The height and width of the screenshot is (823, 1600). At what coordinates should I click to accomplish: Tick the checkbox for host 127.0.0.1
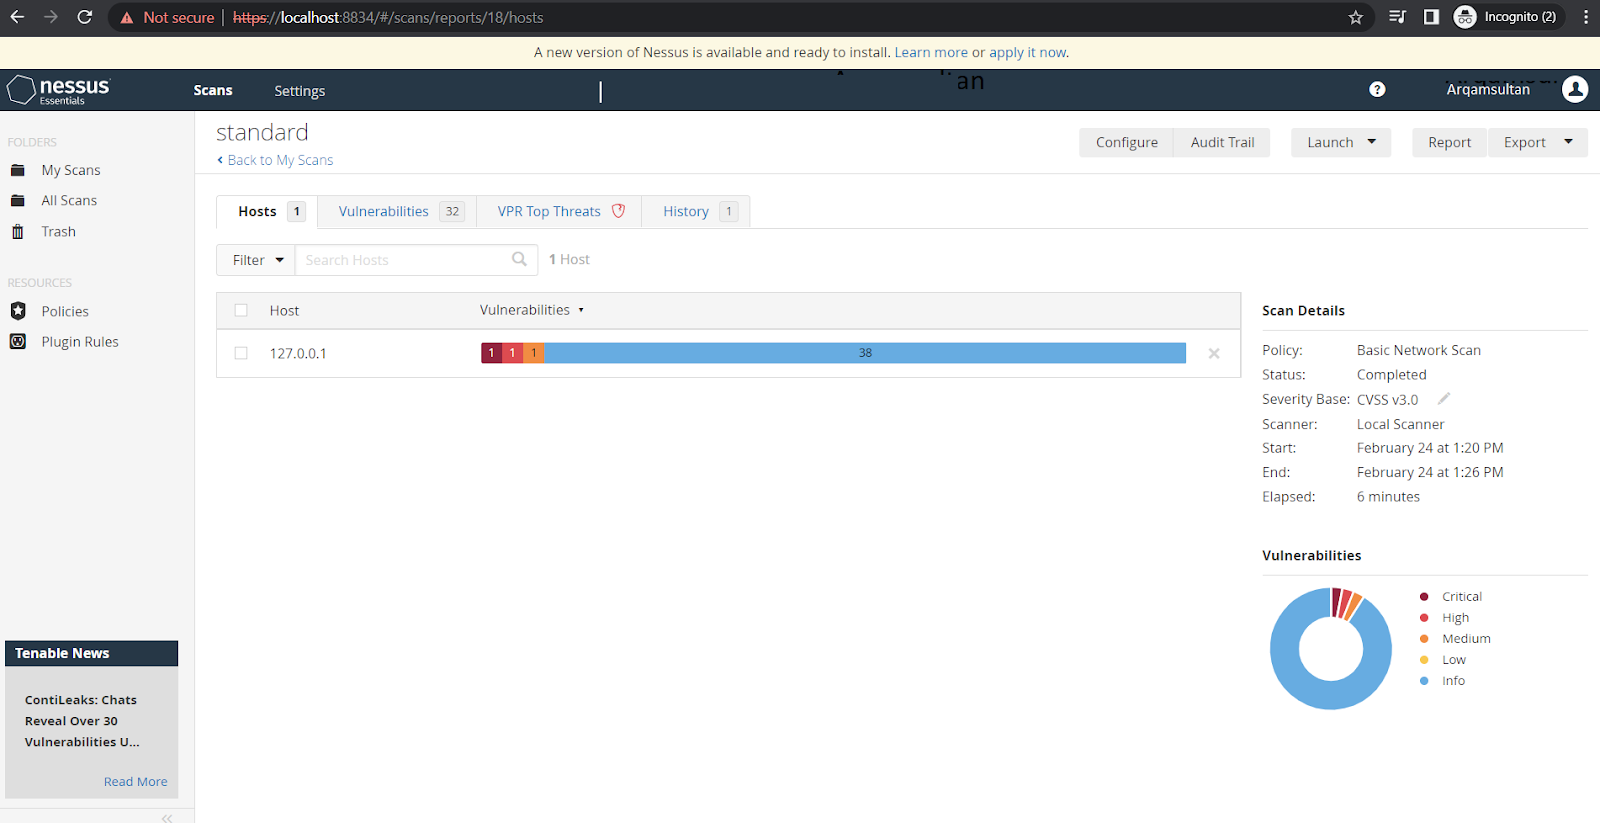click(x=241, y=353)
